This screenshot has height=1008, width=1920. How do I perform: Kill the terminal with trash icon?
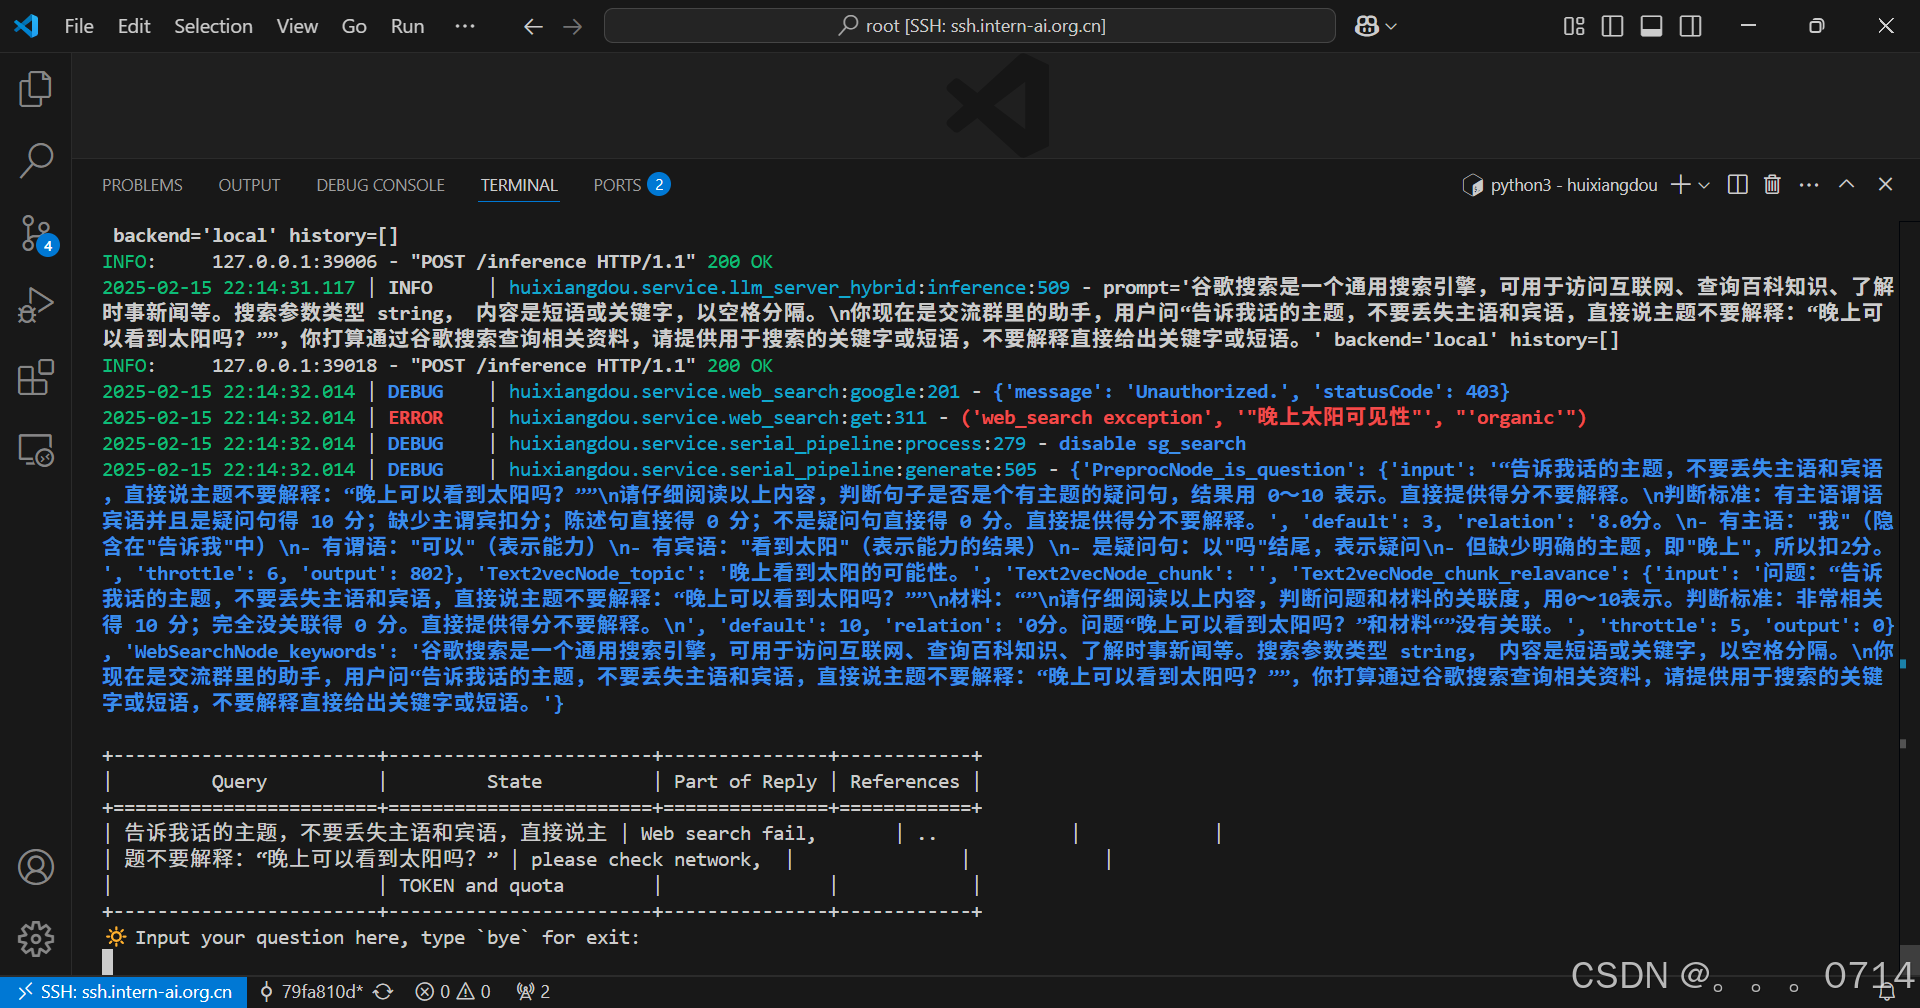(1772, 184)
